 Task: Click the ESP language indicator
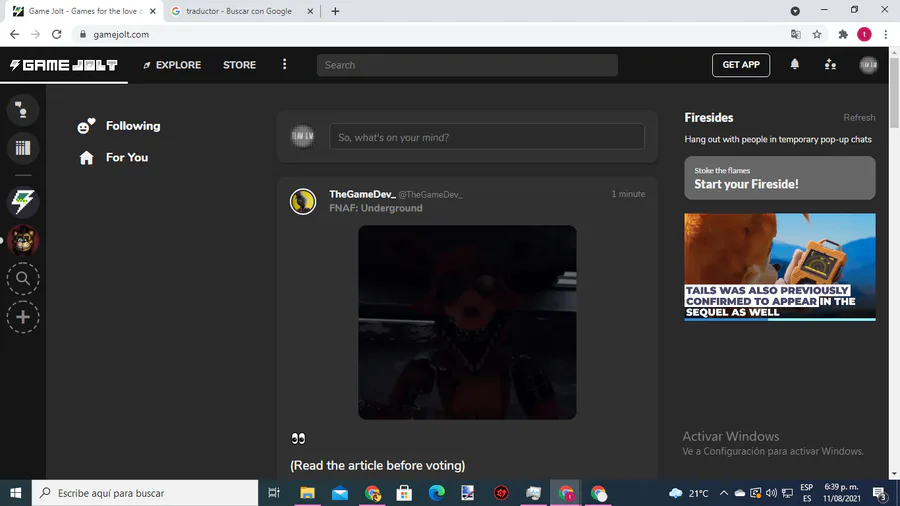click(806, 493)
